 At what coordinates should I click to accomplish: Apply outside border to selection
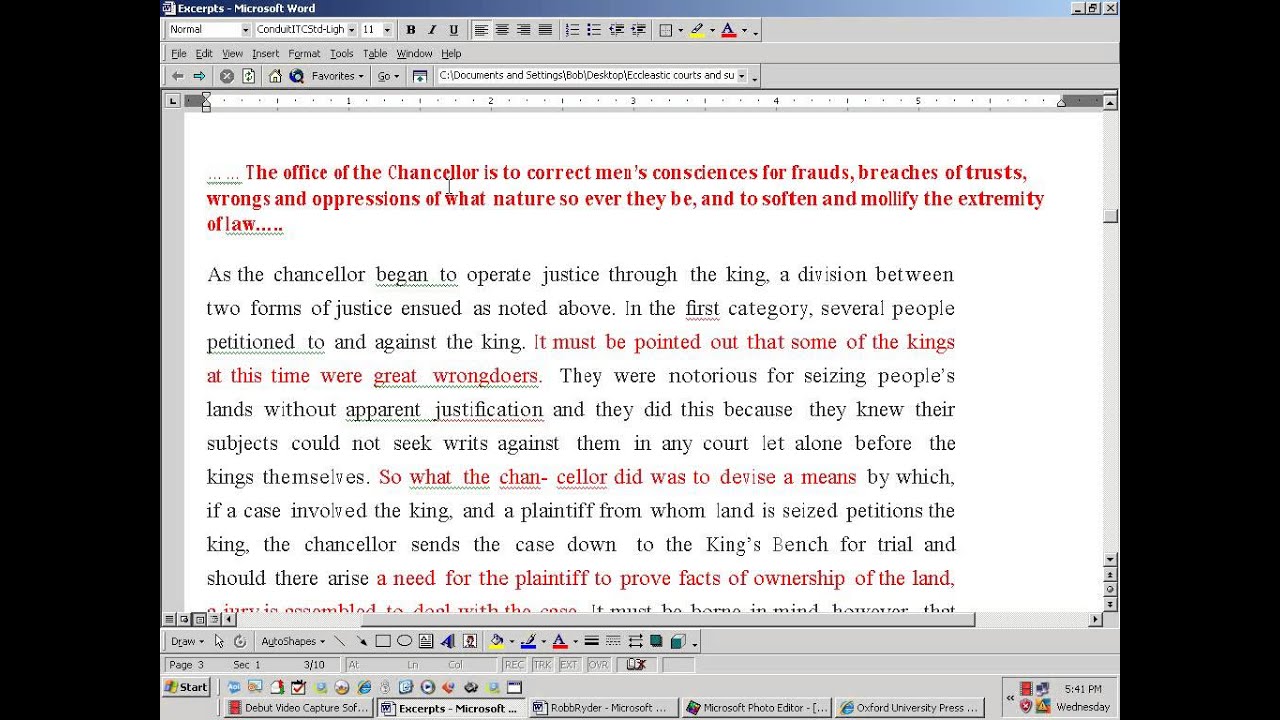(666, 30)
